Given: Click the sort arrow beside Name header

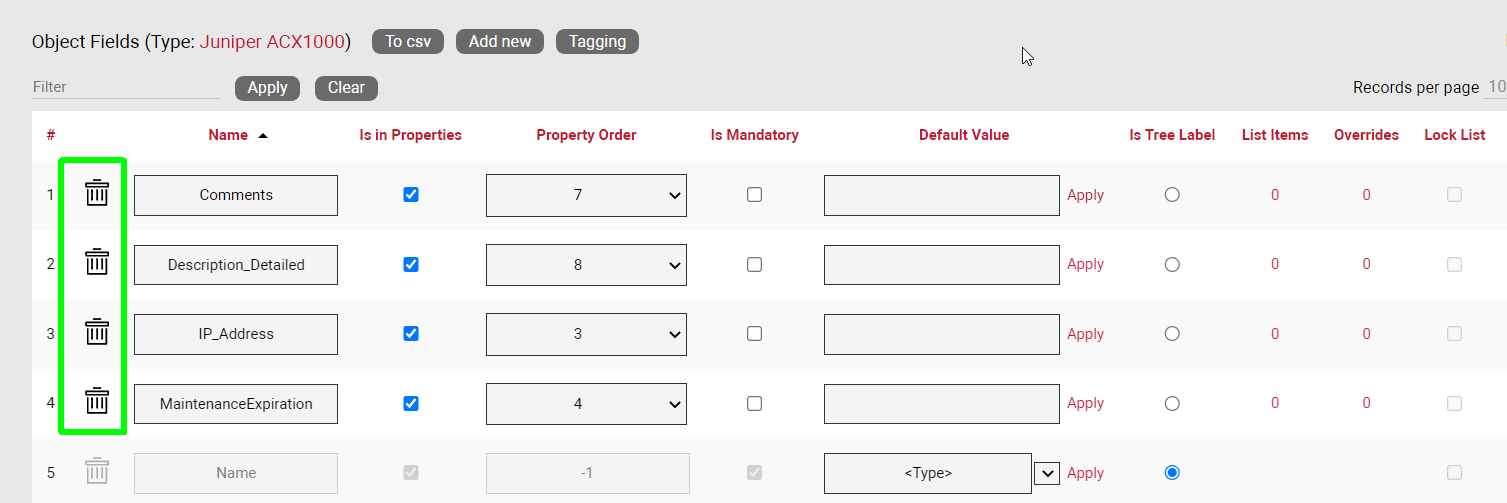Looking at the screenshot, I should pyautogui.click(x=263, y=136).
